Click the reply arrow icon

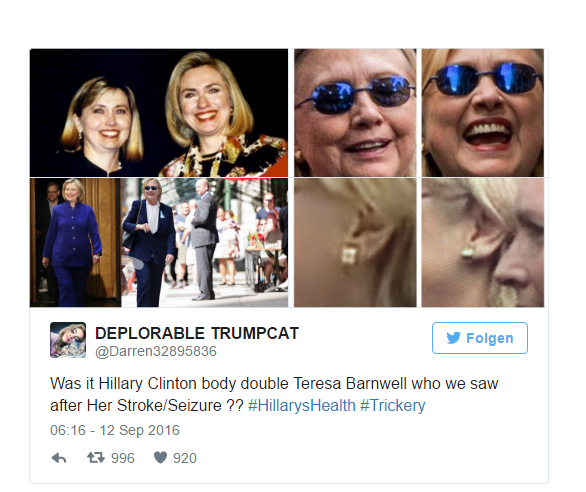click(59, 458)
